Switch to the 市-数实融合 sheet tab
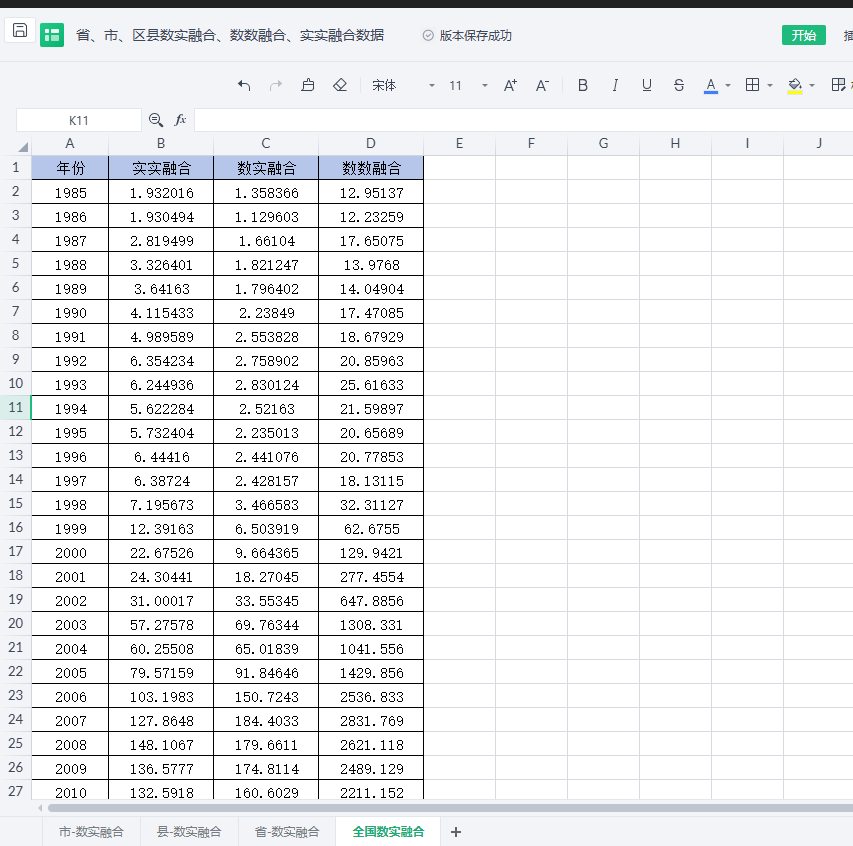This screenshot has height=846, width=853. pyautogui.click(x=91, y=831)
